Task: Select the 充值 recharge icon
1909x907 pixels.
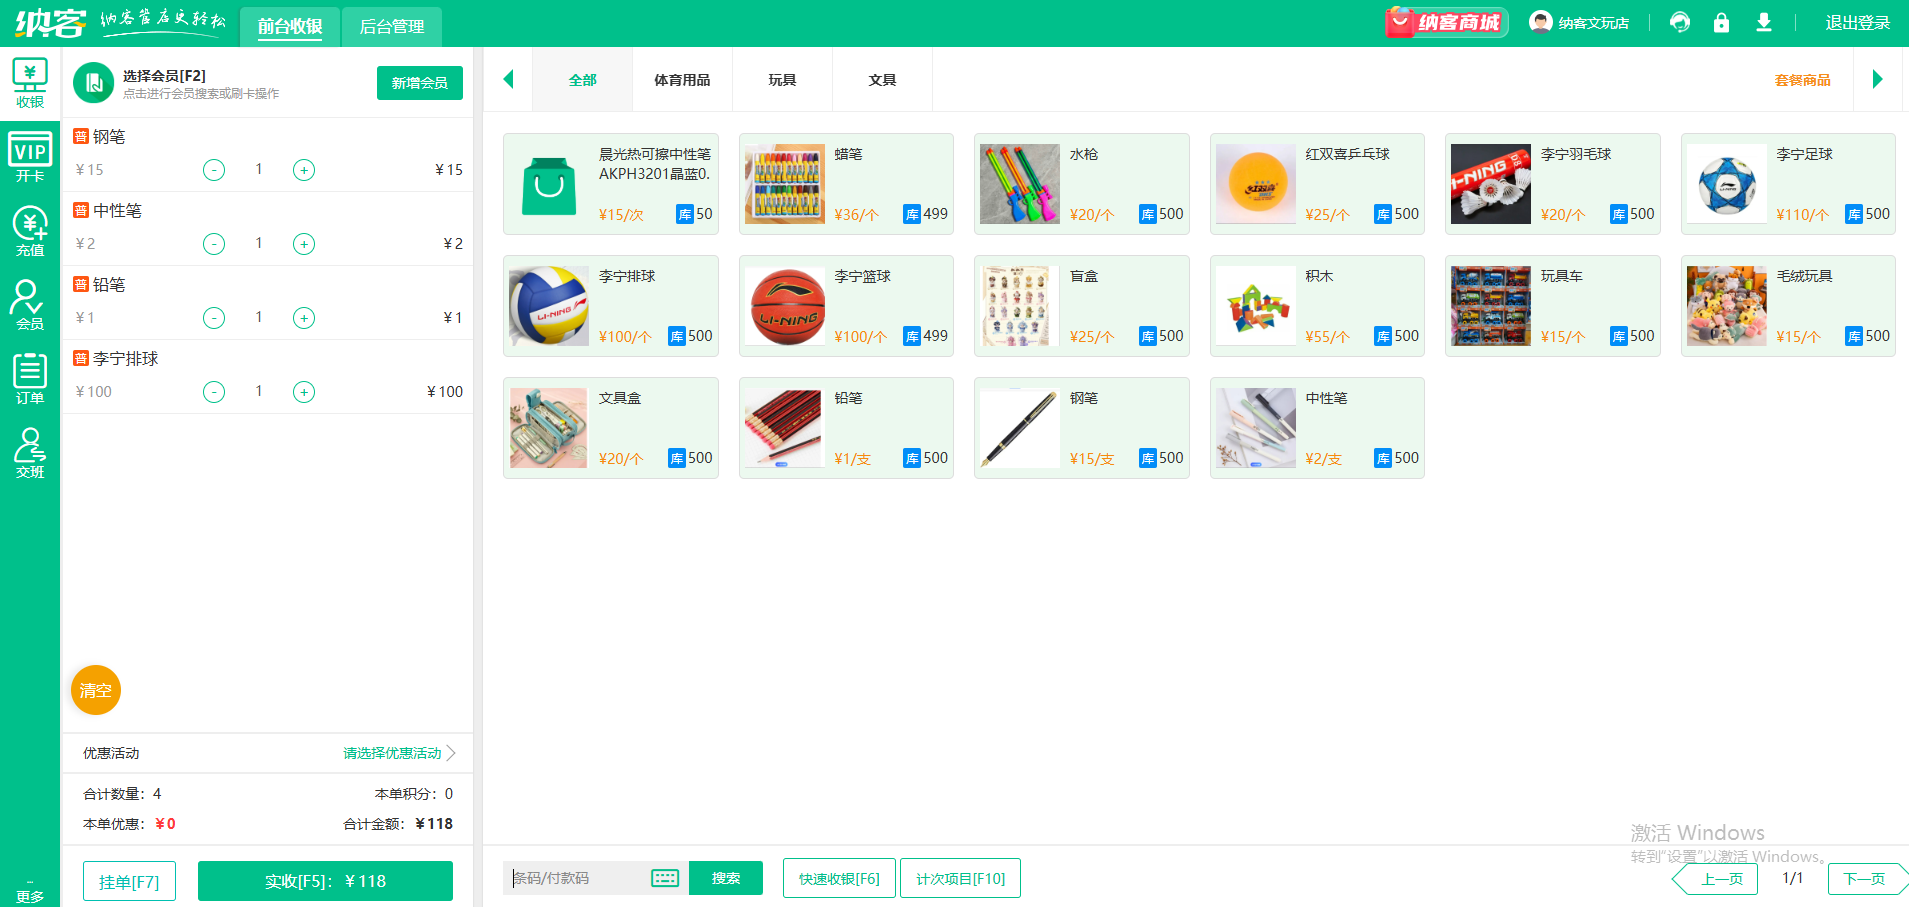Action: [x=29, y=231]
